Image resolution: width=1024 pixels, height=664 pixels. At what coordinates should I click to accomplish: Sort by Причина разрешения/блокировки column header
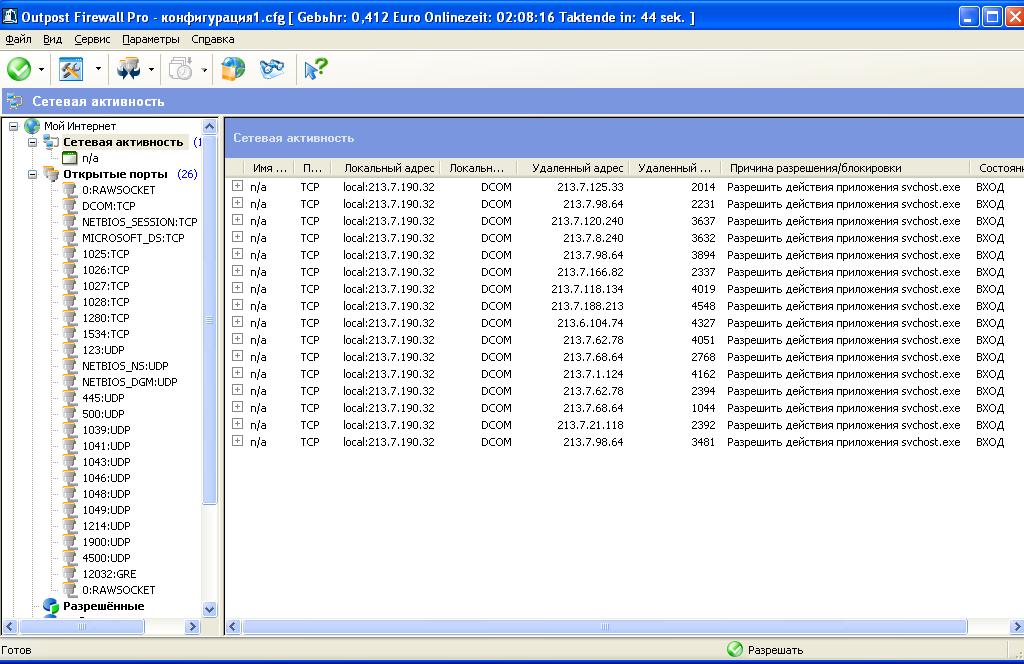845,168
